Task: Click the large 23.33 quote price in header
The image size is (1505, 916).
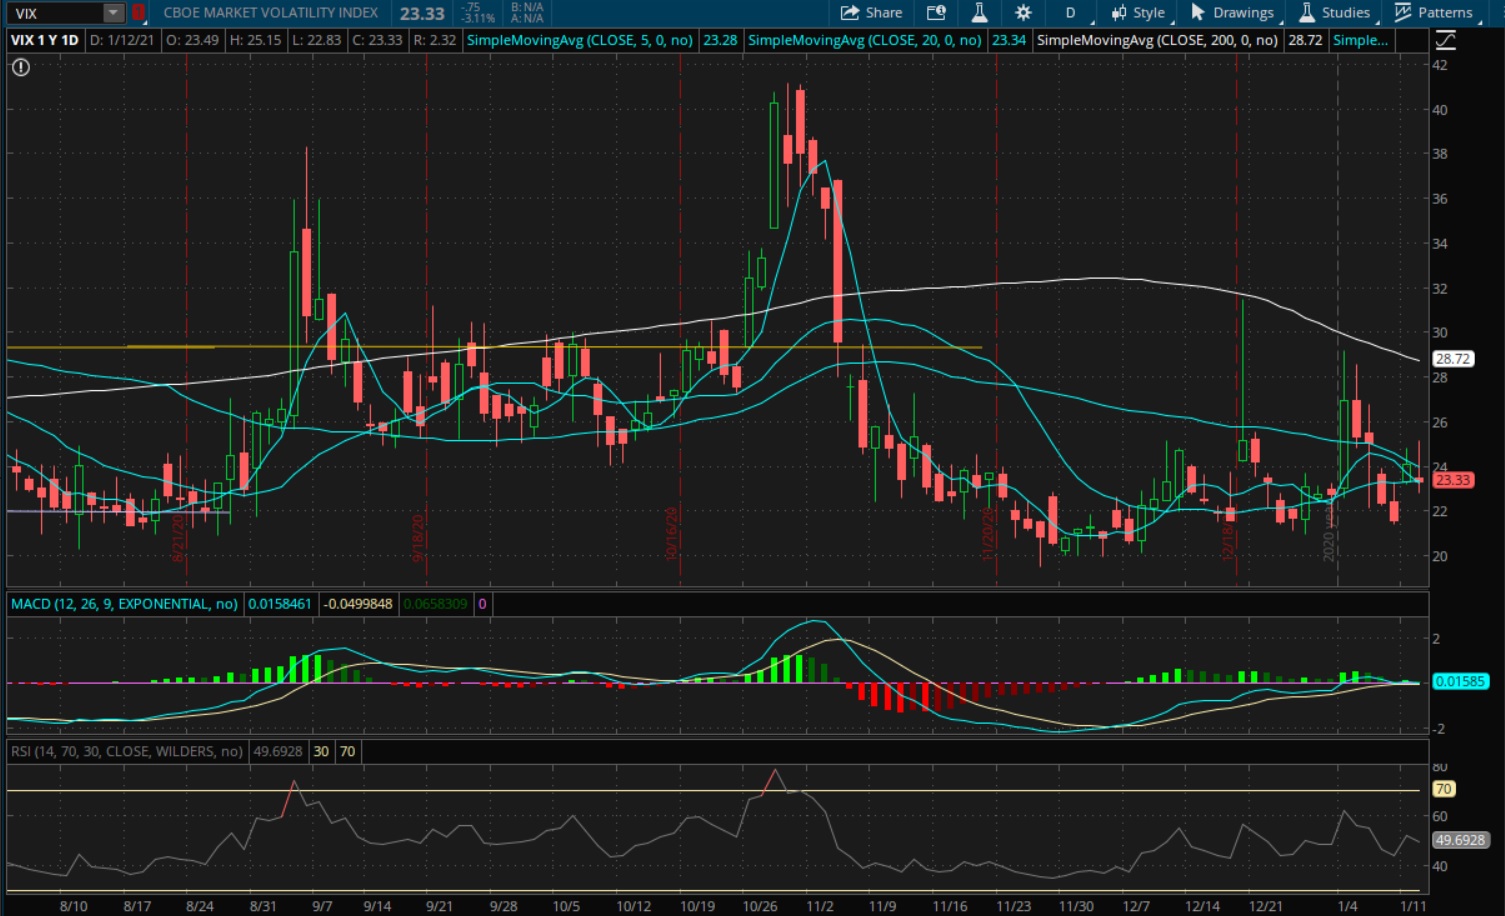Action: pyautogui.click(x=422, y=13)
